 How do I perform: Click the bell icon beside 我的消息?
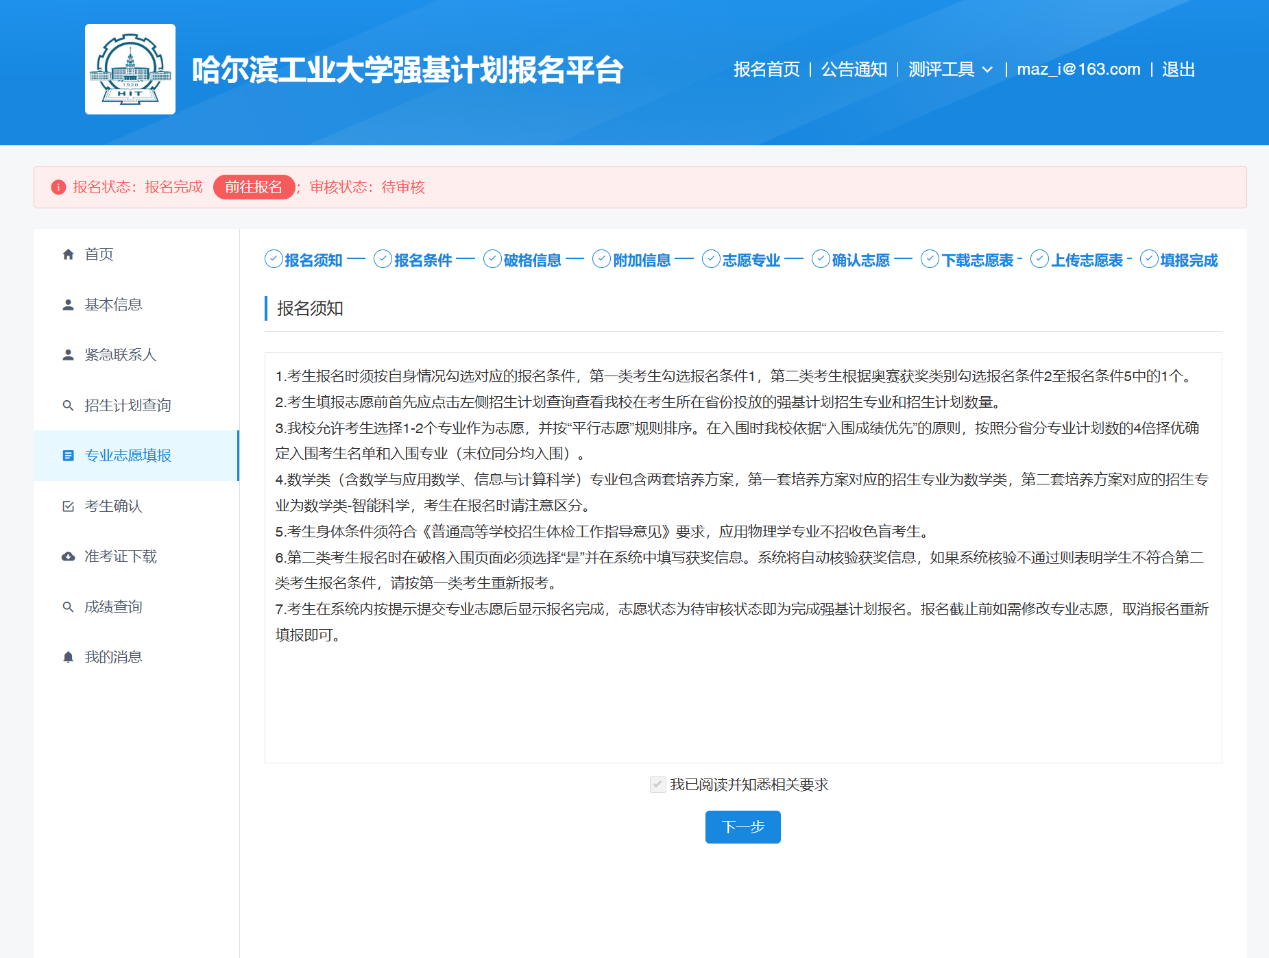[68, 657]
